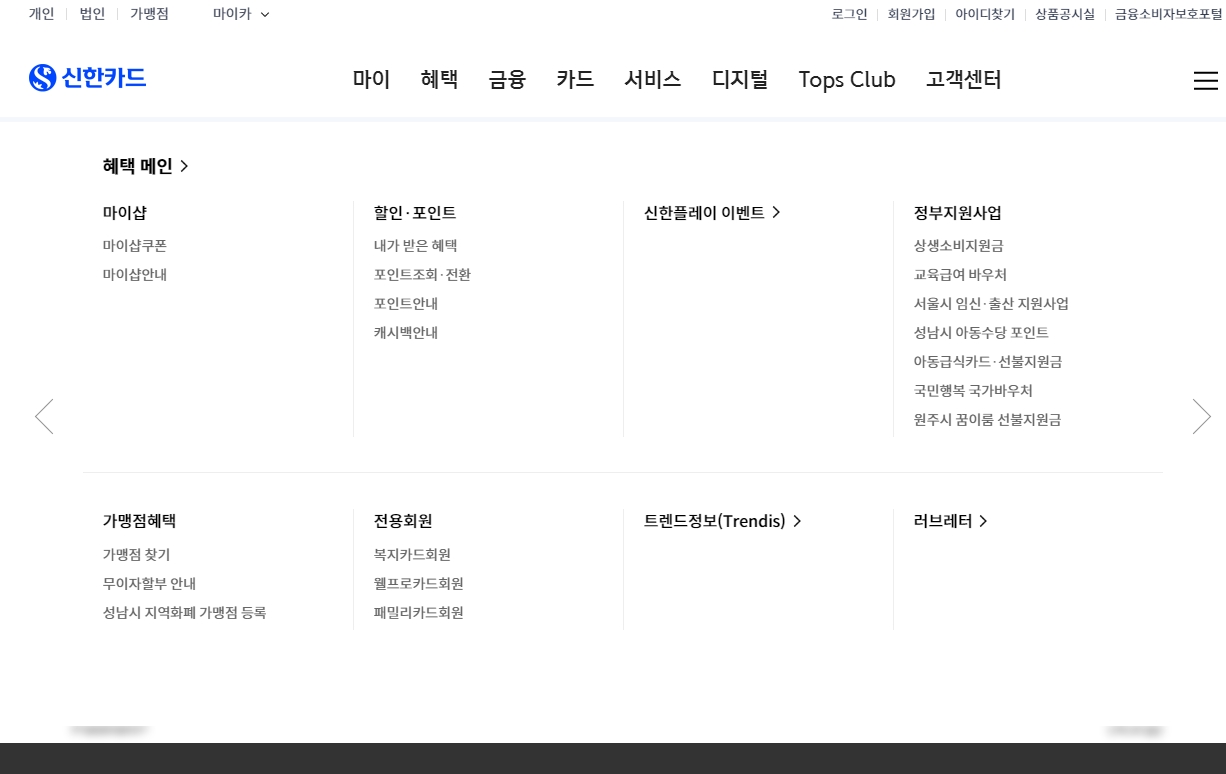
Task: Click the 로그인 link
Action: (x=850, y=14)
